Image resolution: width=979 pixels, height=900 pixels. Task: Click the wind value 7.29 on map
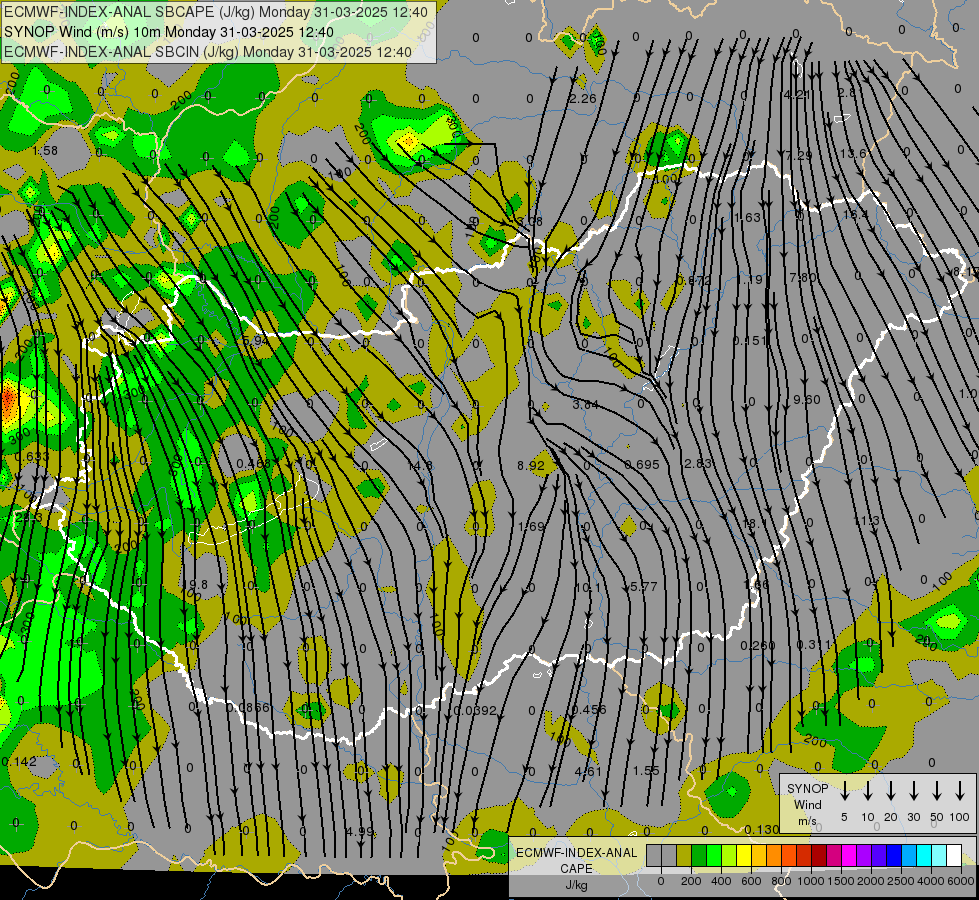[x=799, y=156]
